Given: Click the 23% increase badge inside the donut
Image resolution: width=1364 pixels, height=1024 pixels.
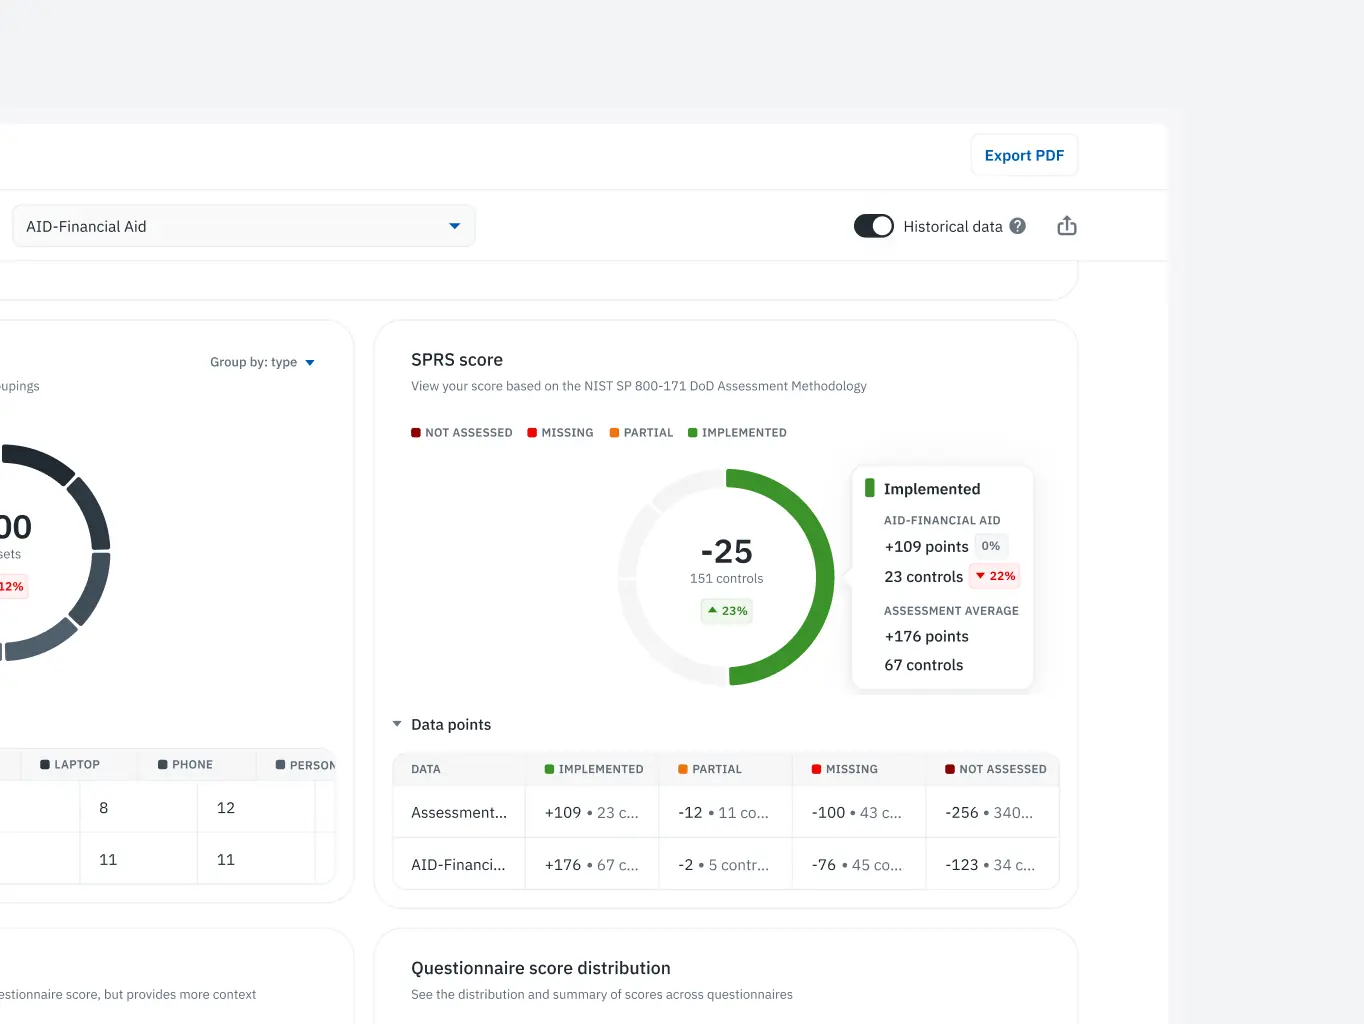Looking at the screenshot, I should click(726, 611).
